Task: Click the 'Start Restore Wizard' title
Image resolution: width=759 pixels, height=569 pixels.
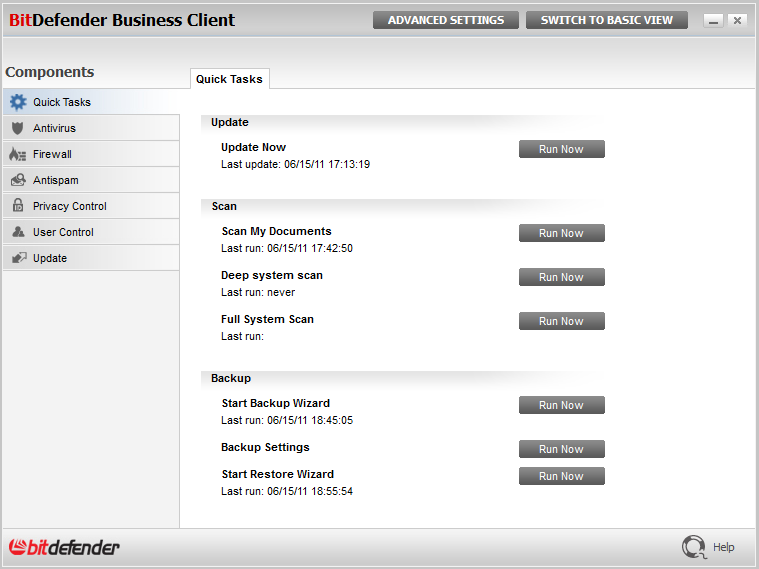Action: click(277, 474)
